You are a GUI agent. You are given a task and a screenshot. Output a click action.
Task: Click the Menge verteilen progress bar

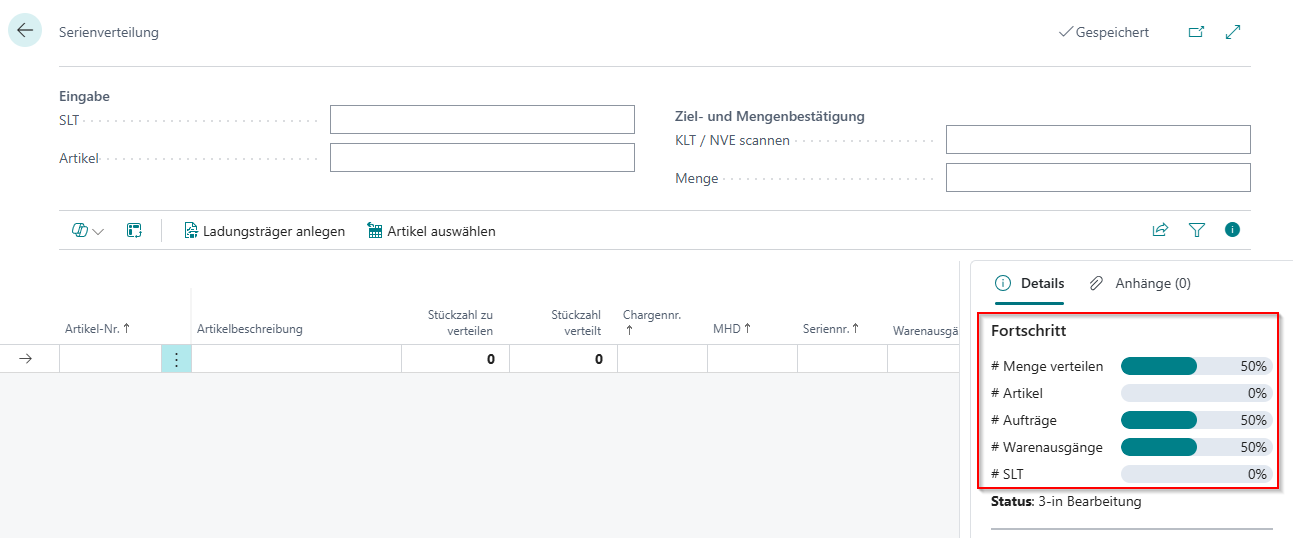click(x=1195, y=366)
